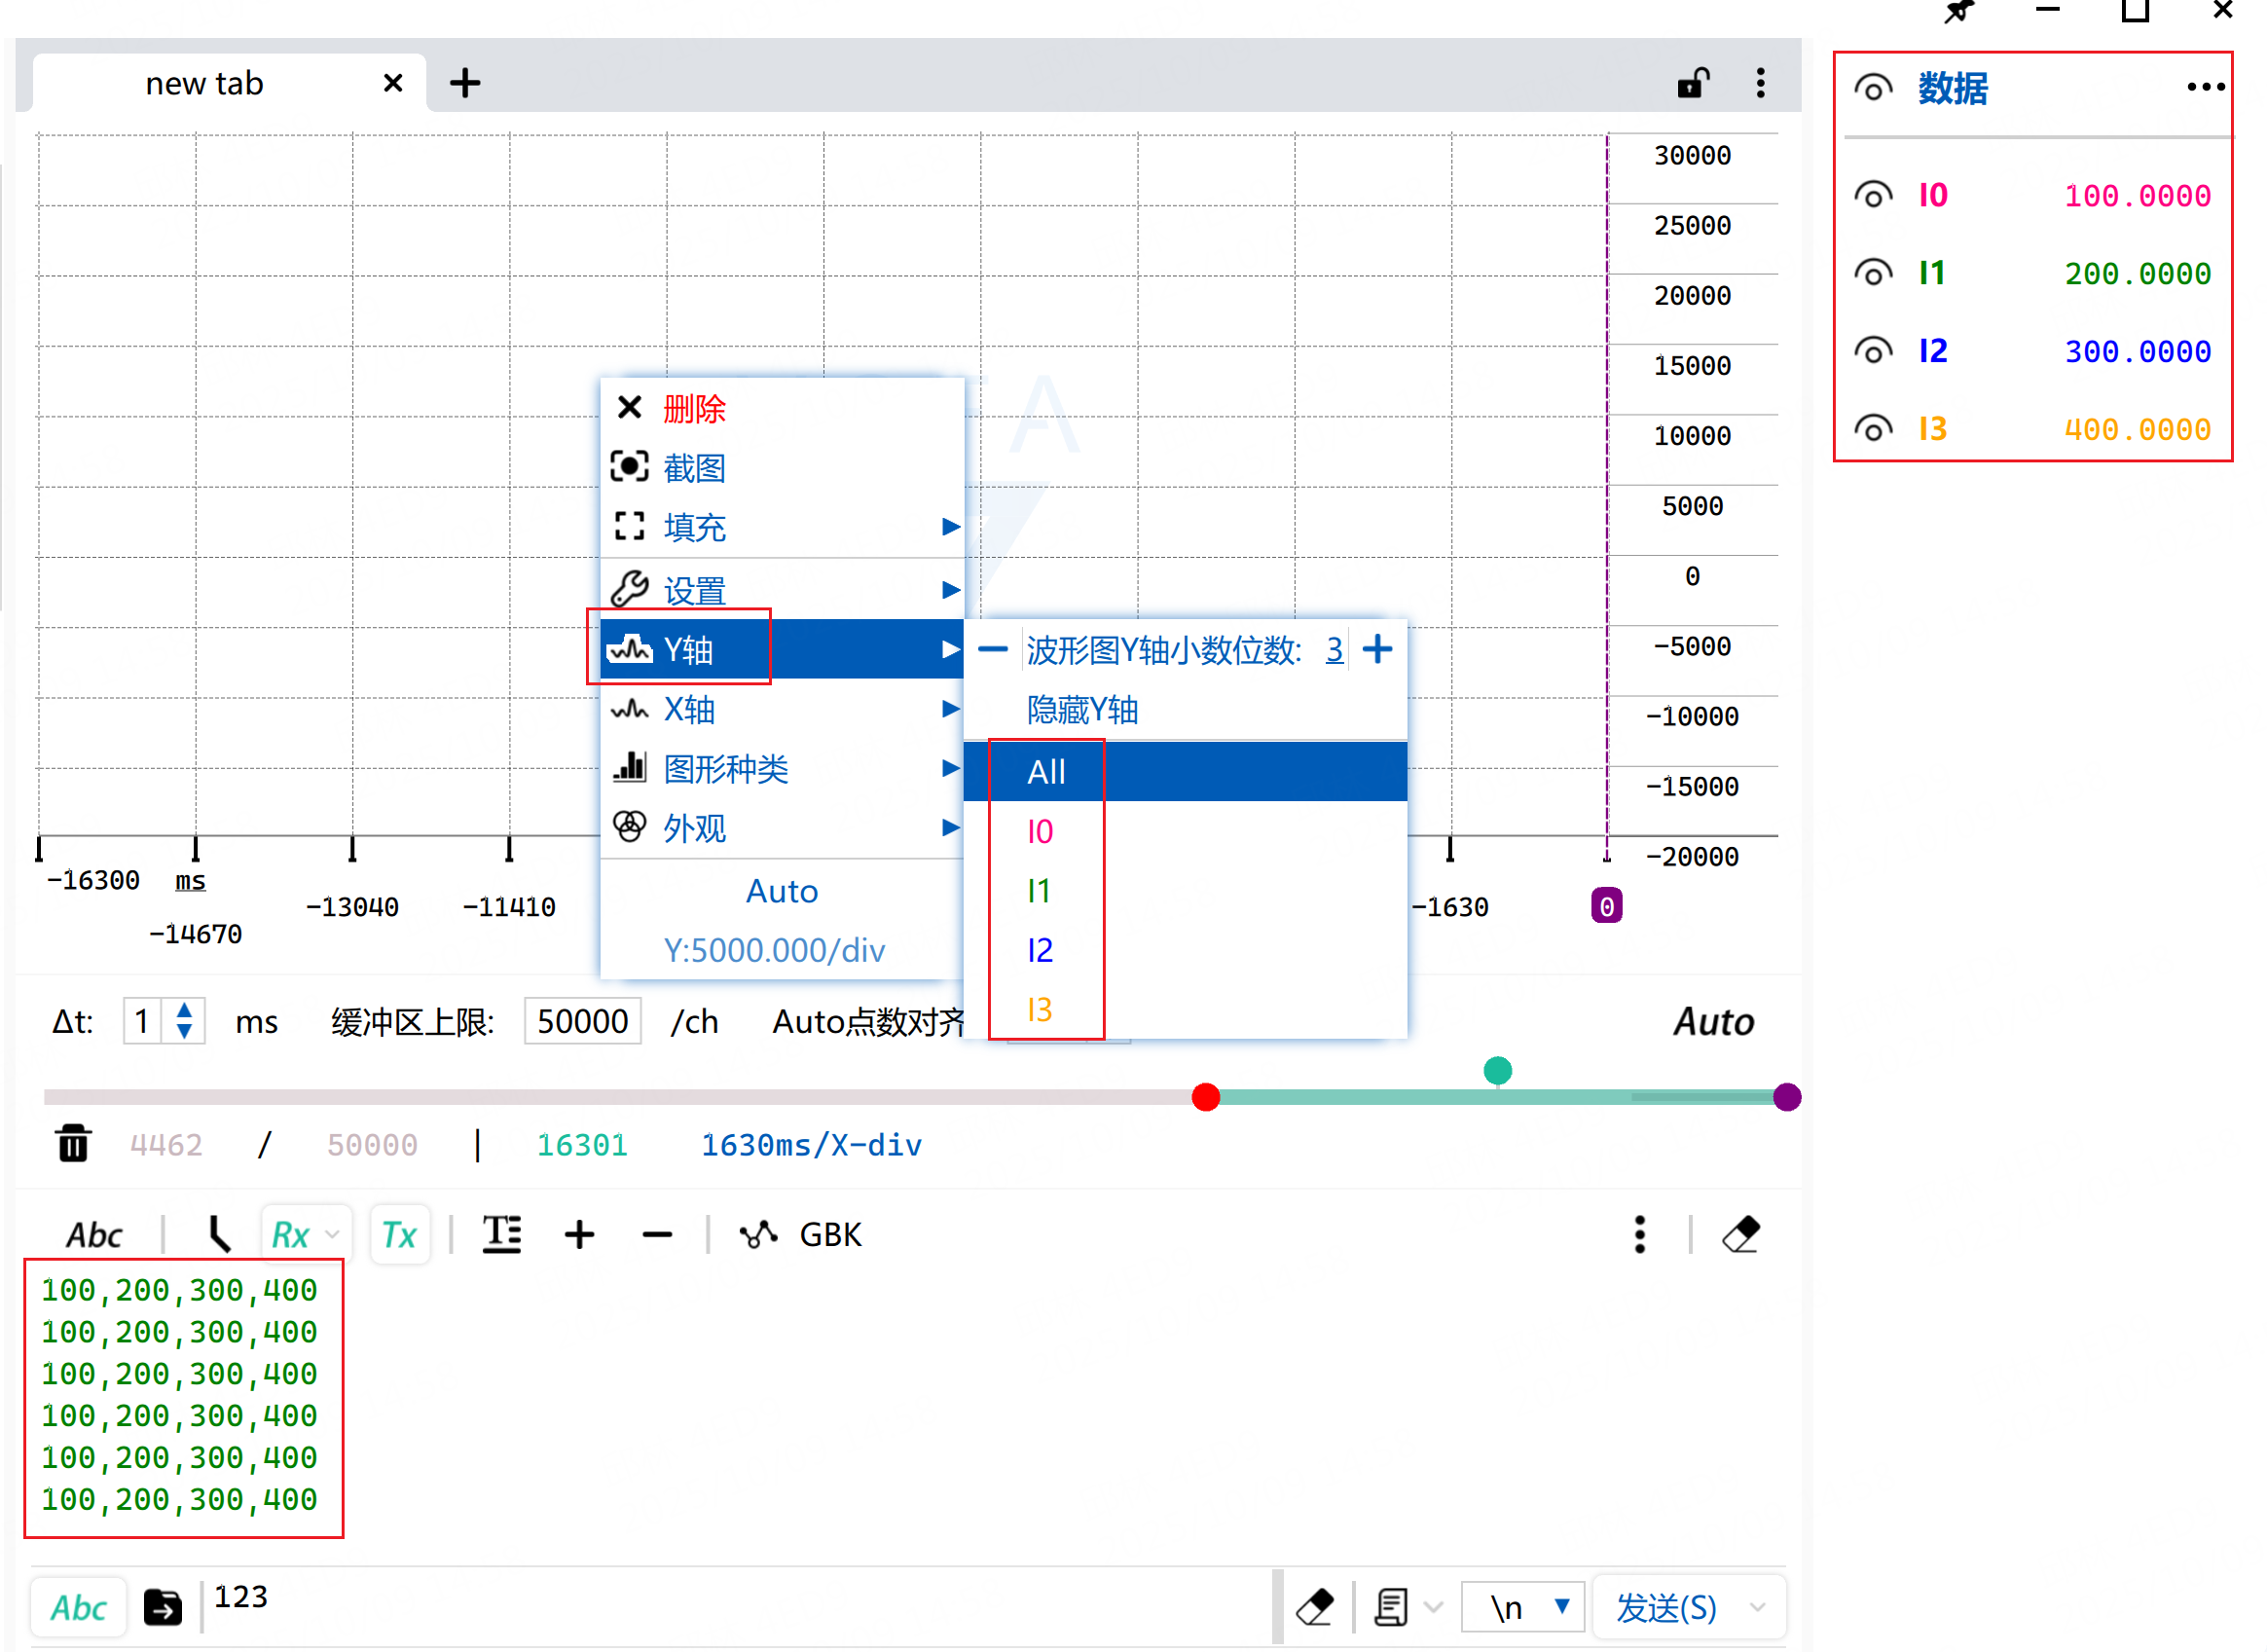Image resolution: width=2267 pixels, height=1652 pixels.
Task: Open the Rx dropdown
Action: tap(303, 1234)
